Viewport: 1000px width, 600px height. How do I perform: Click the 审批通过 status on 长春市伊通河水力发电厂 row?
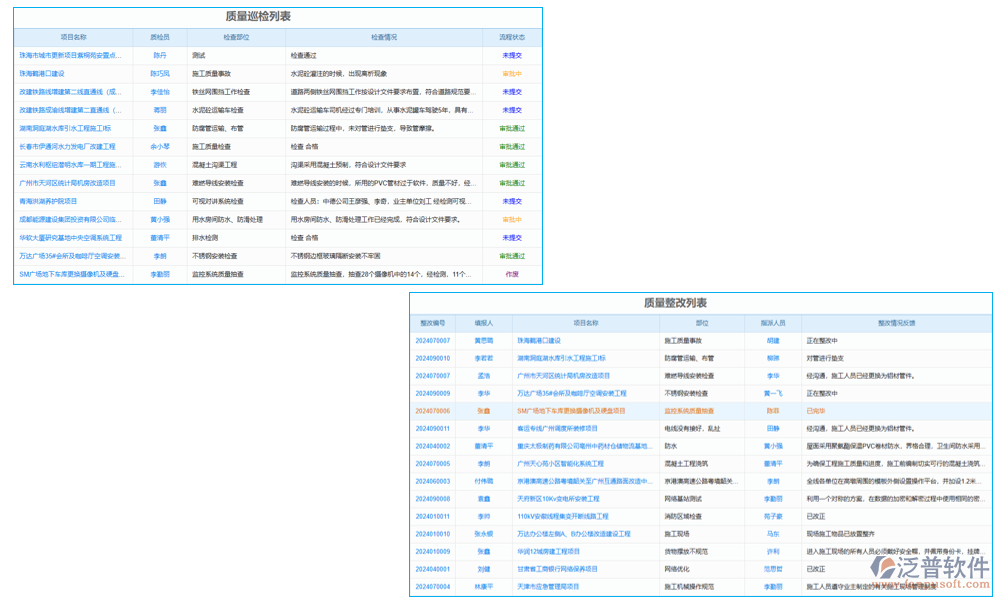coord(510,144)
